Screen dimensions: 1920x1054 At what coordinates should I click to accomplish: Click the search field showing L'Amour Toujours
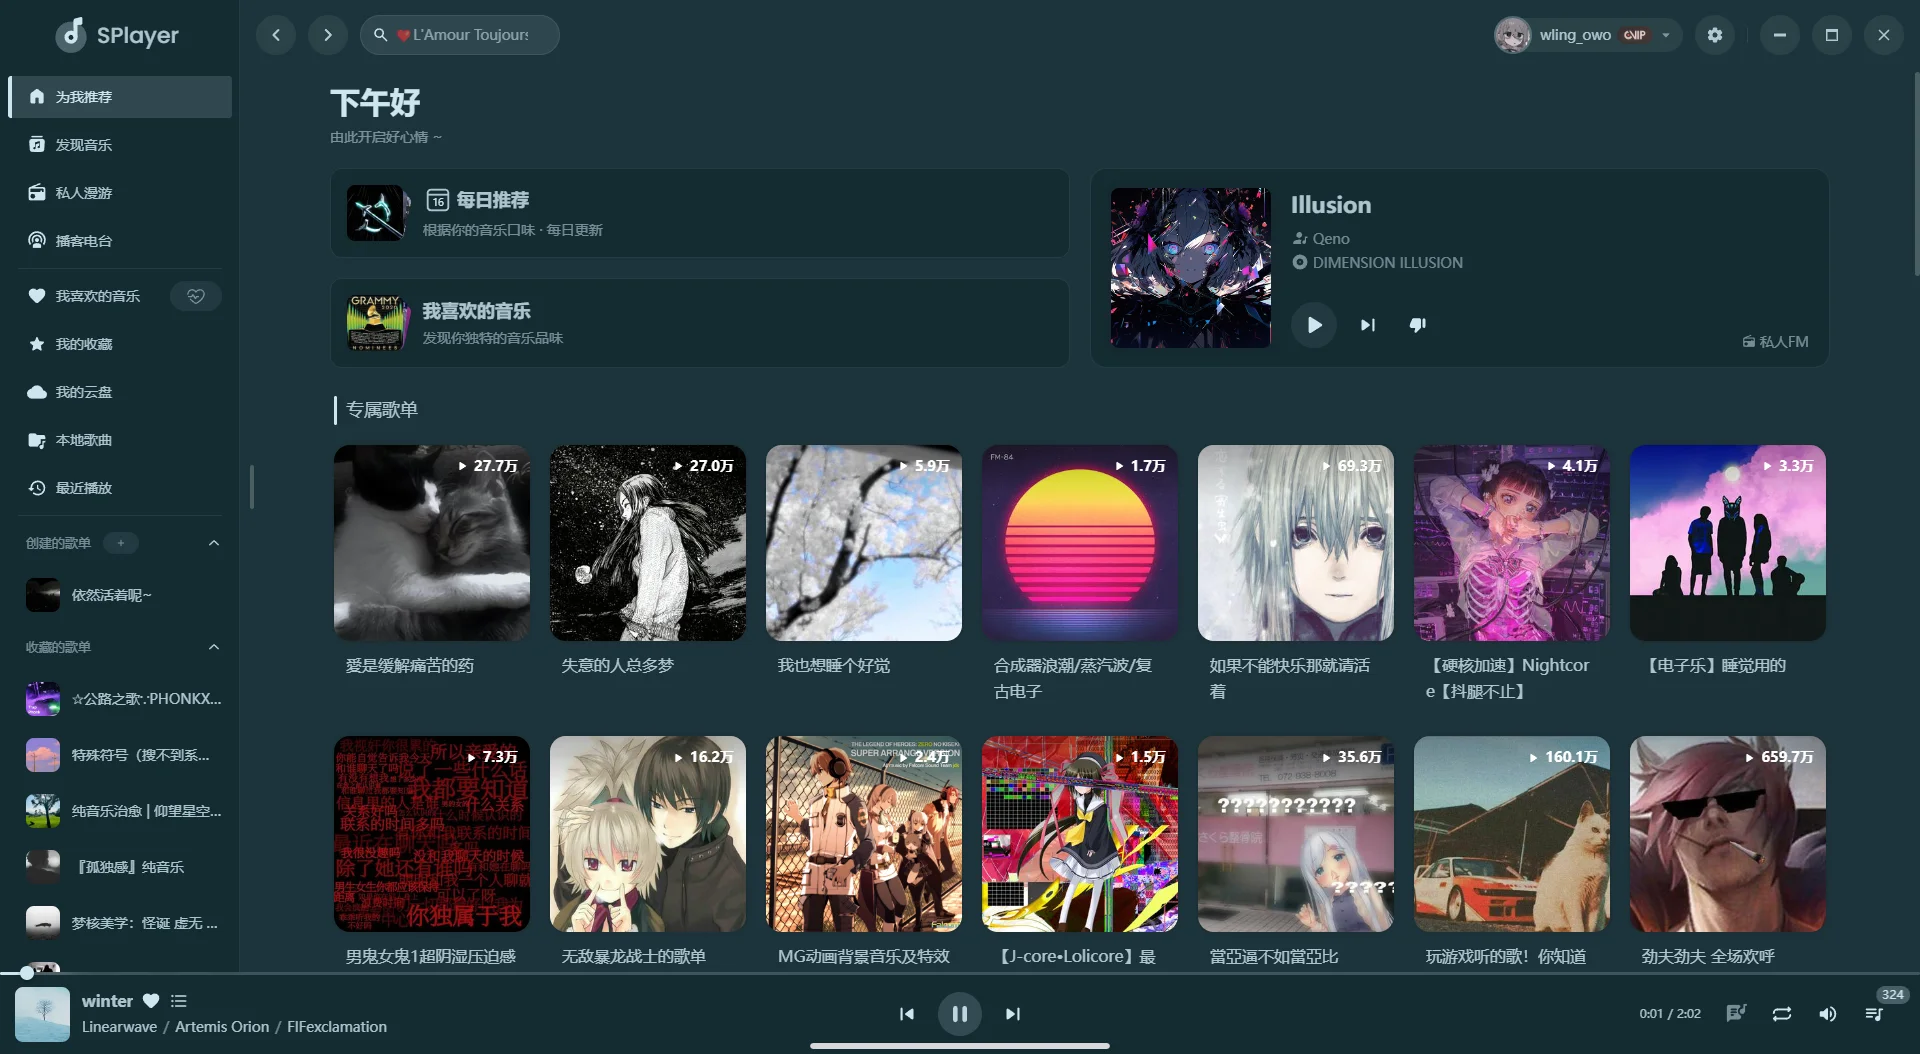[x=460, y=35]
